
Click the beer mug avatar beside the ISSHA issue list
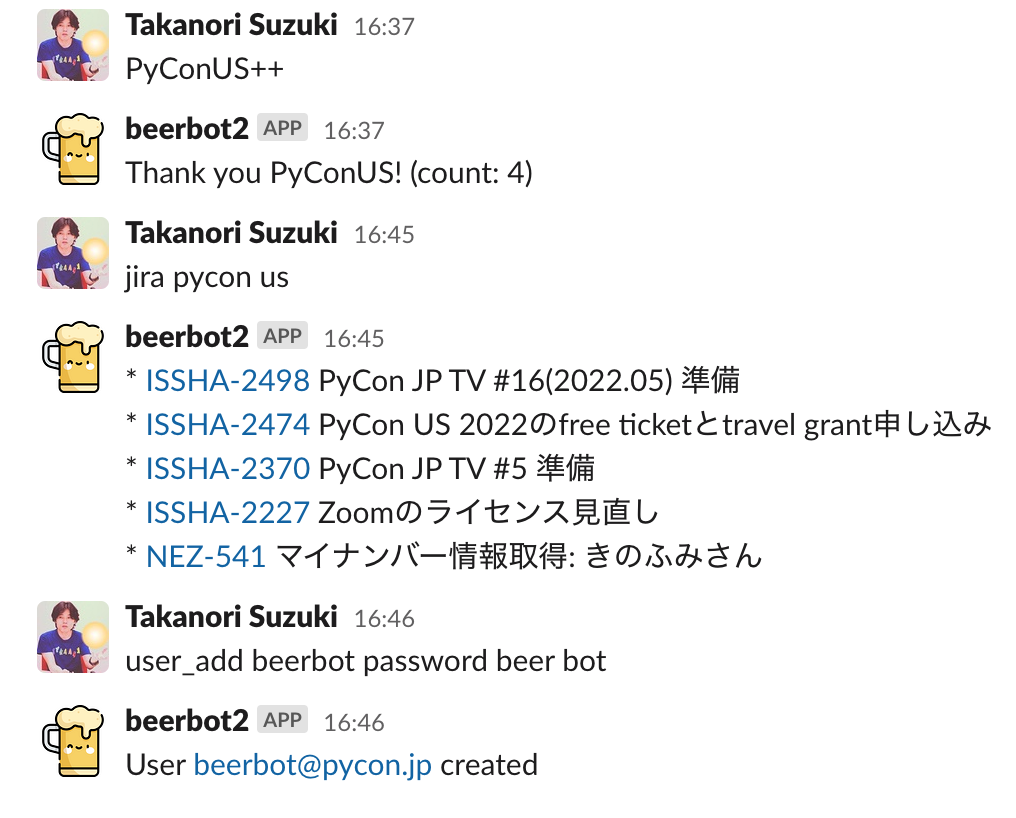click(x=72, y=357)
